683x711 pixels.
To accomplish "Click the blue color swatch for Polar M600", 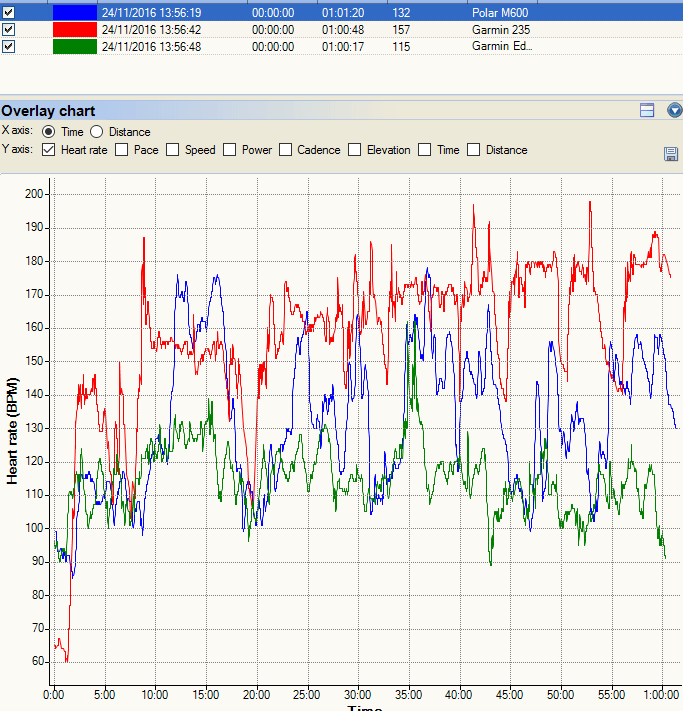I will tap(75, 12).
